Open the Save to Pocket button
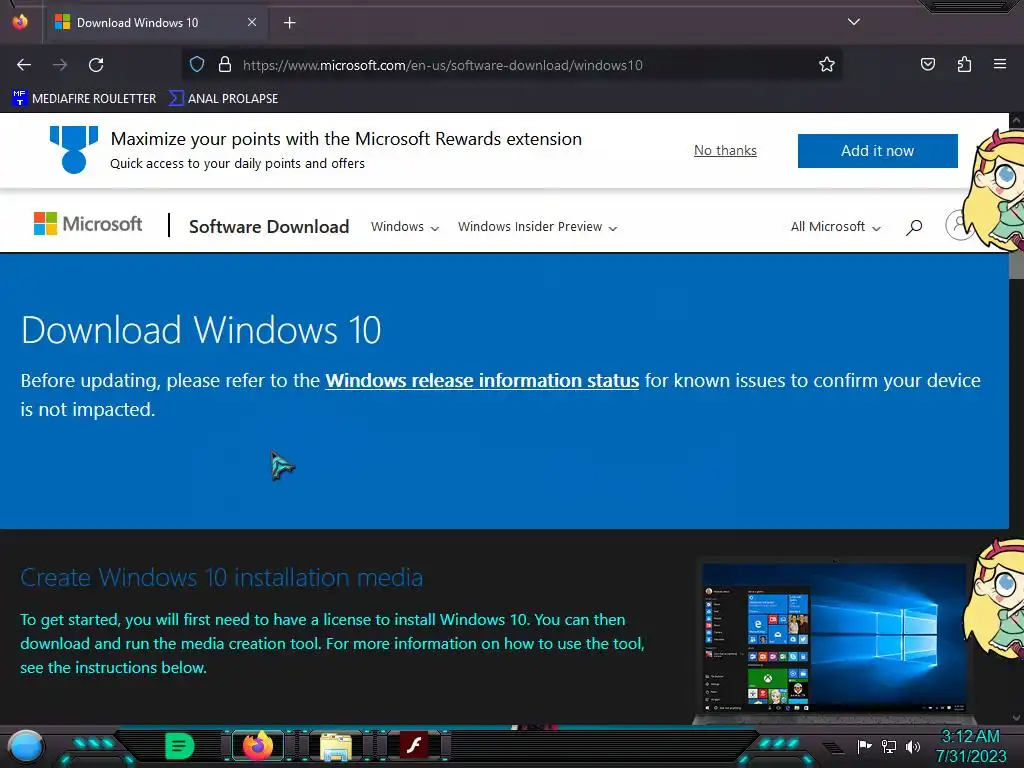 (x=927, y=65)
